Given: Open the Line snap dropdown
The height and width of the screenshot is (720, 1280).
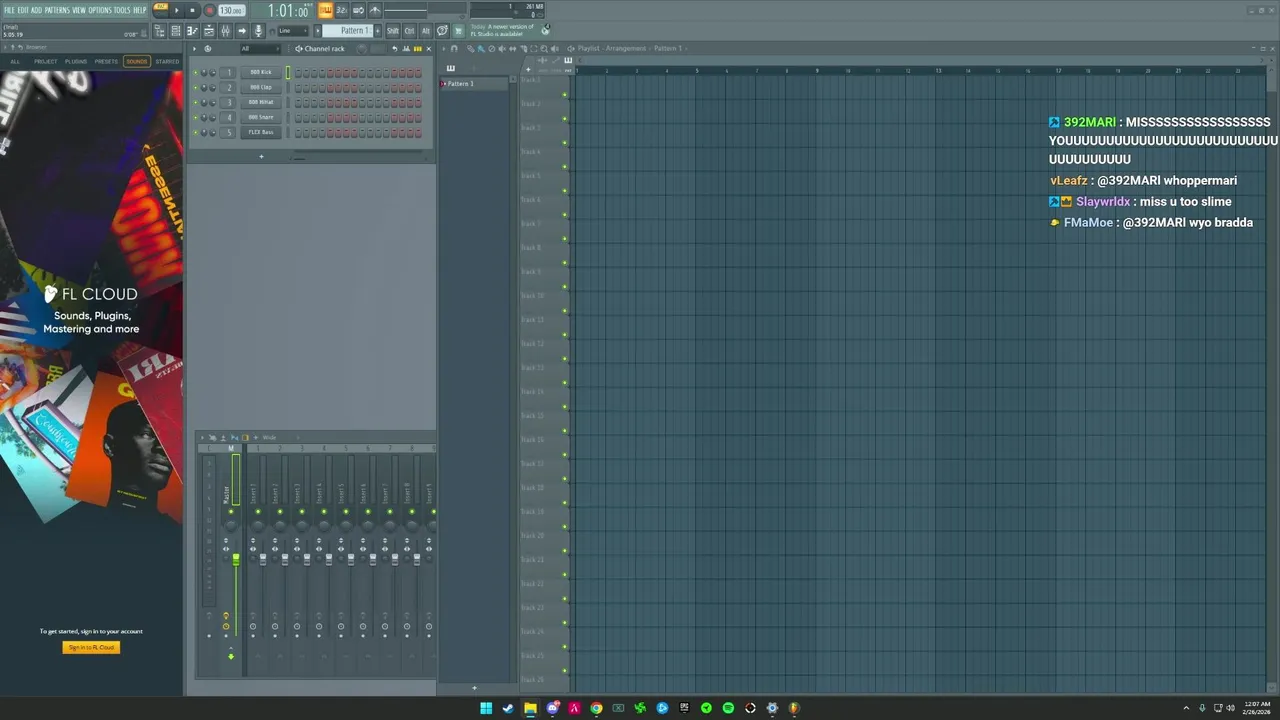Looking at the screenshot, I should (293, 31).
